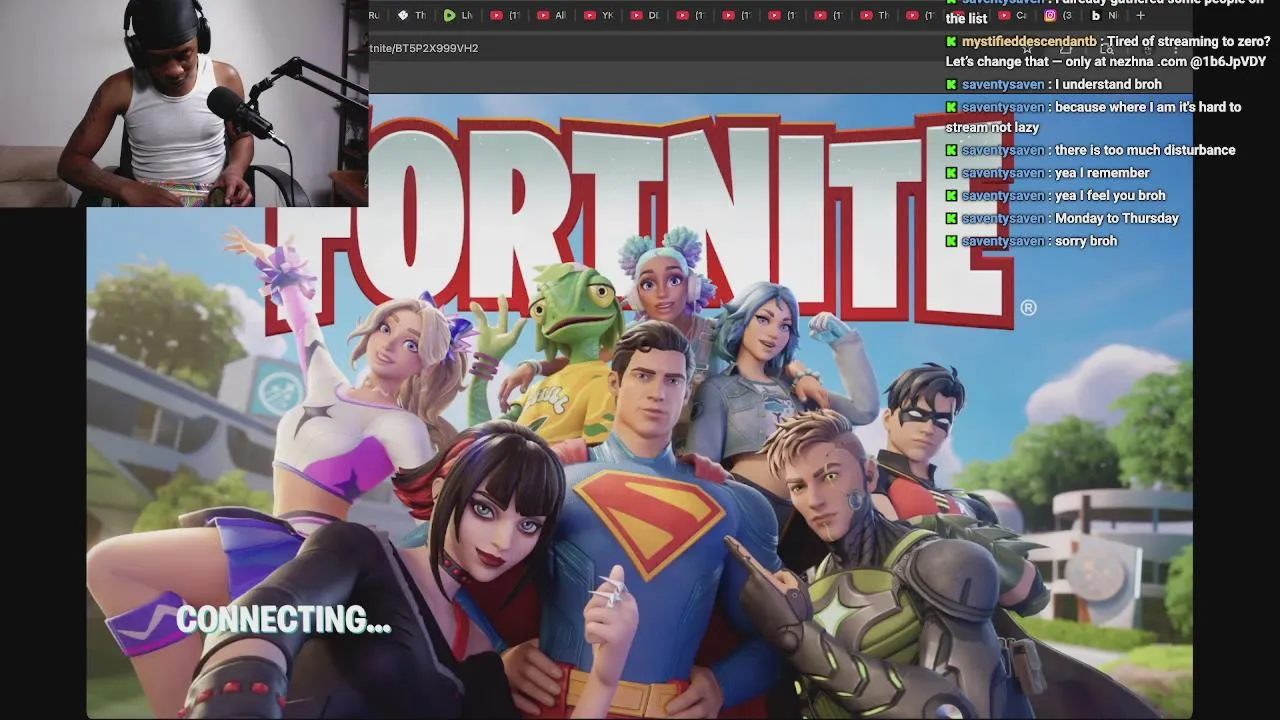Click chat message 'there is too much disturbance'
Viewport: 1280px width, 720px height.
click(1145, 150)
